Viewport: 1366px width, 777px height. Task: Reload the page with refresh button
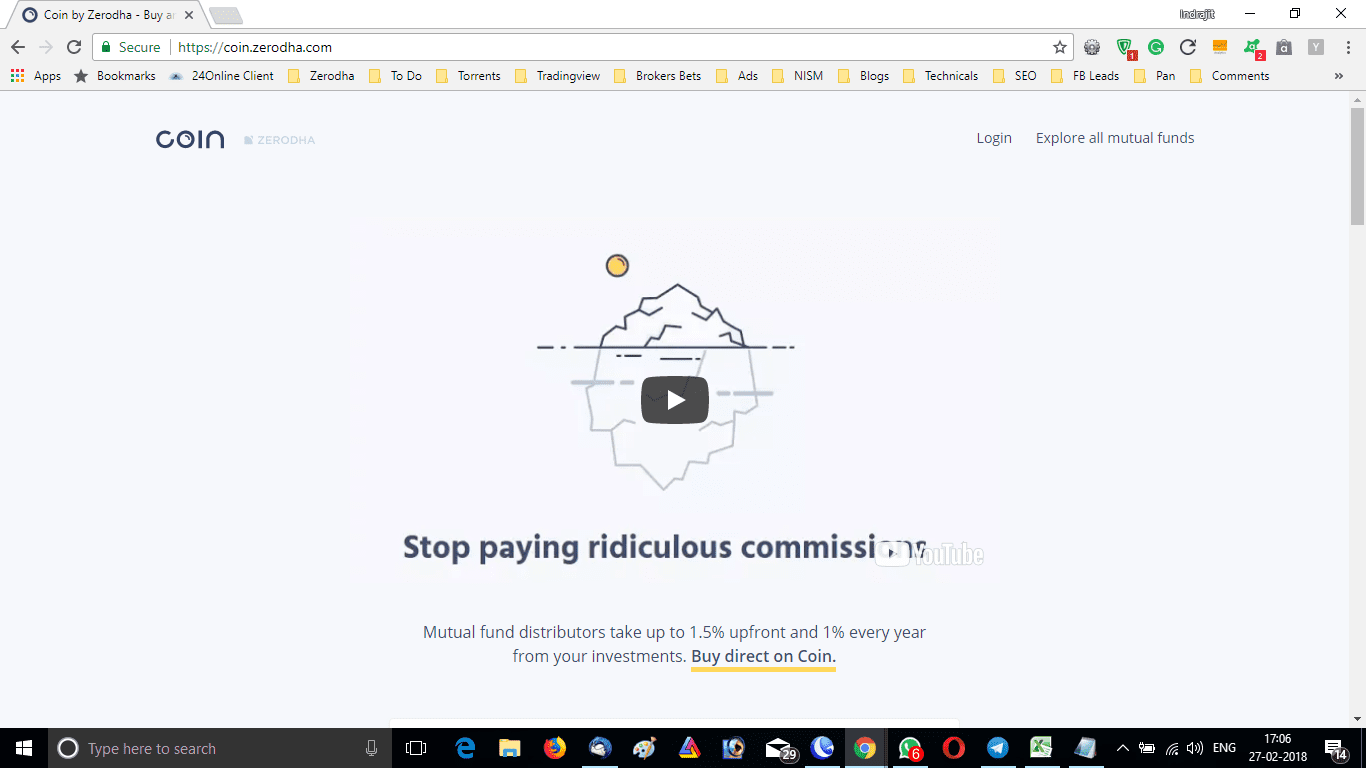[73, 47]
